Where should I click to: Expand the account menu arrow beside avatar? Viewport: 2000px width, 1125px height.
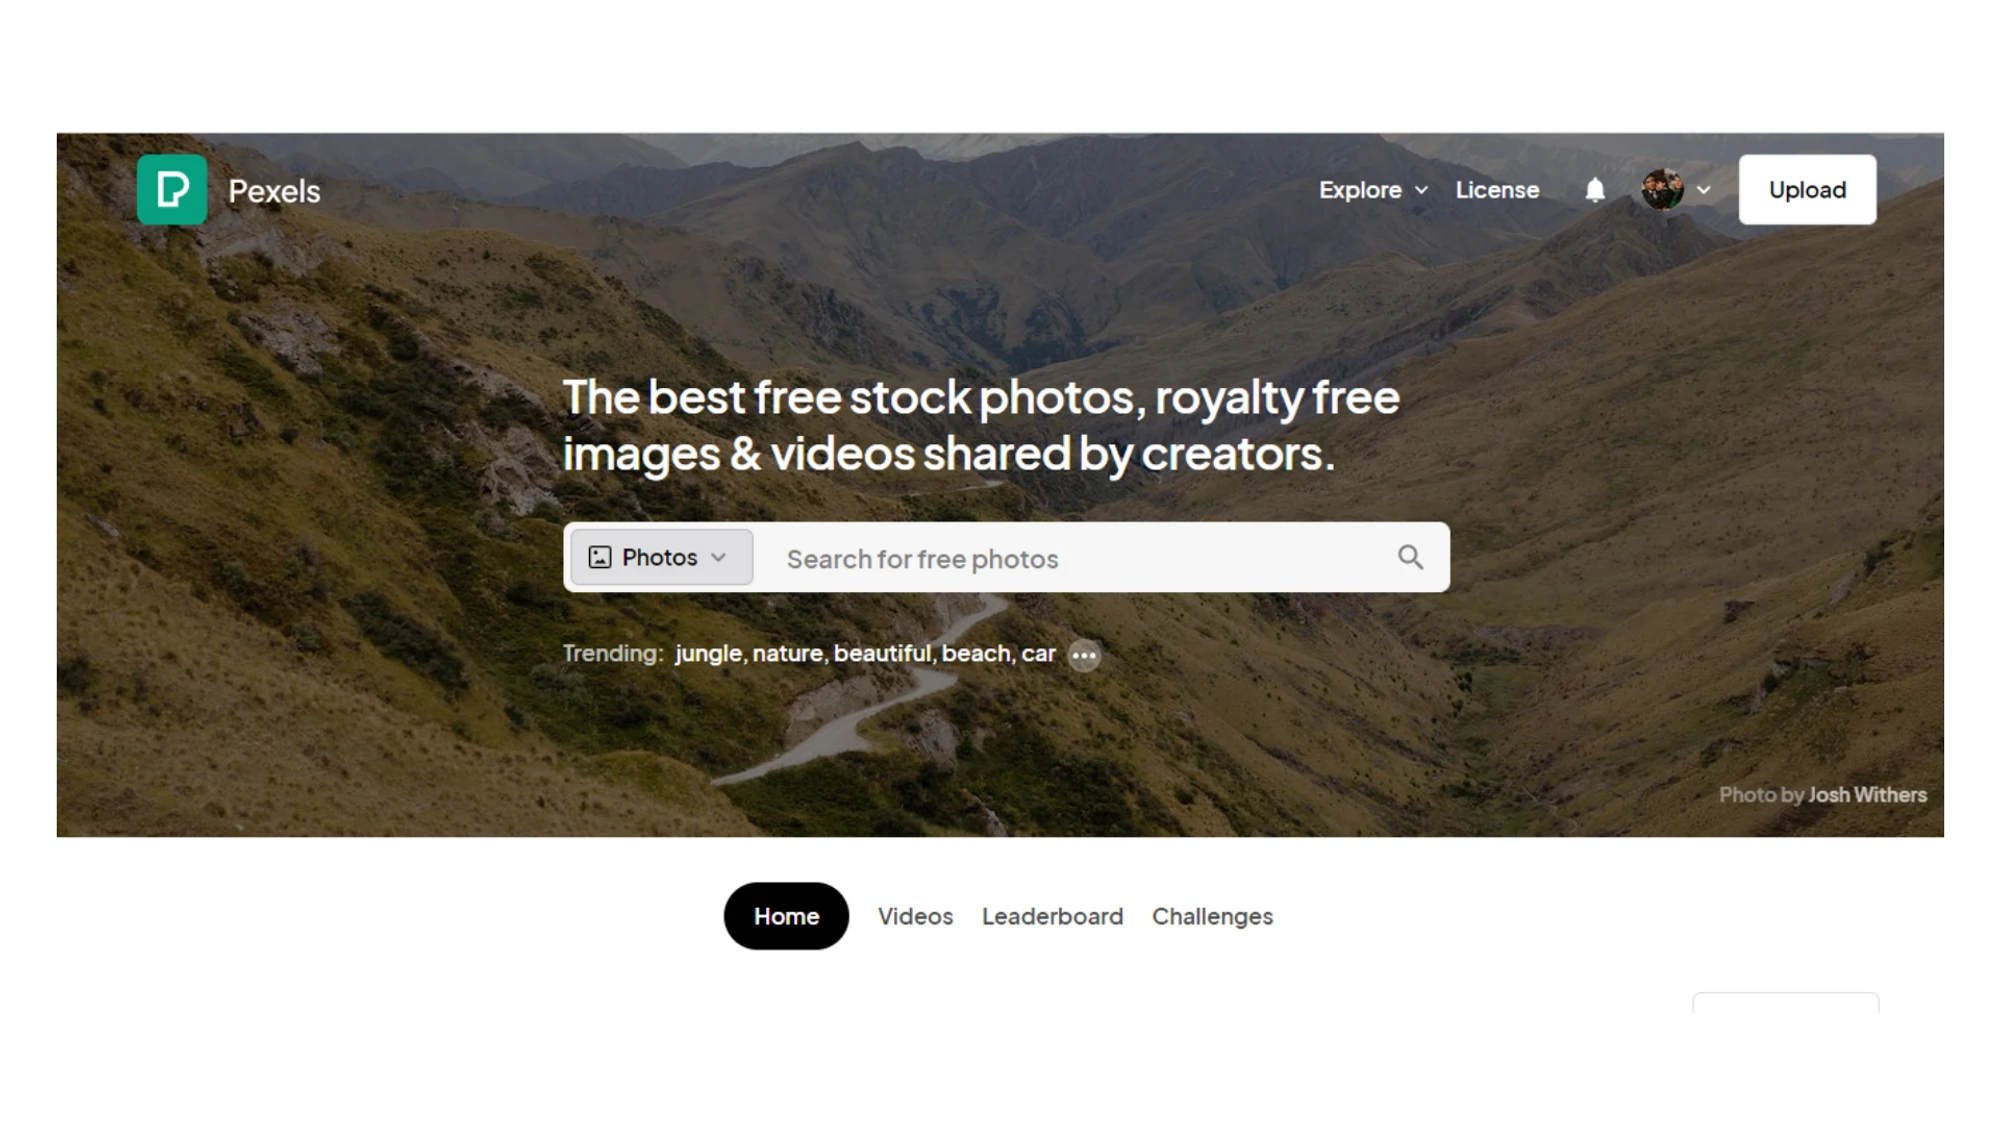(1704, 190)
